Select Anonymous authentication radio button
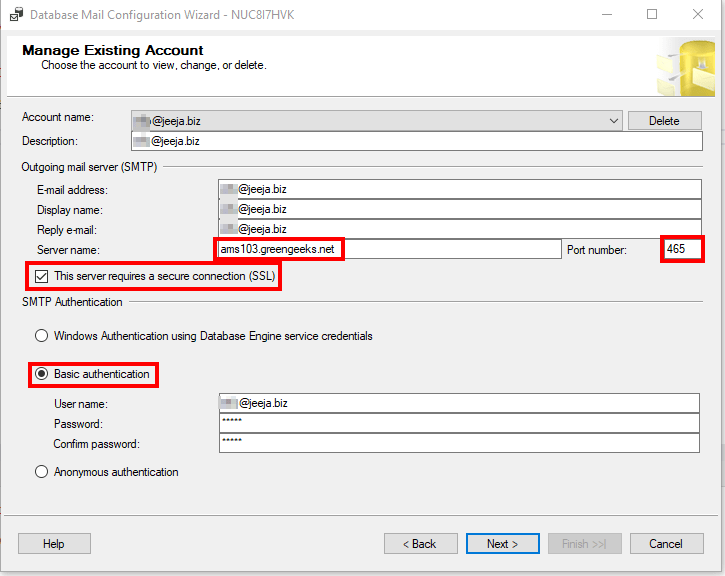725x576 pixels. [42, 472]
